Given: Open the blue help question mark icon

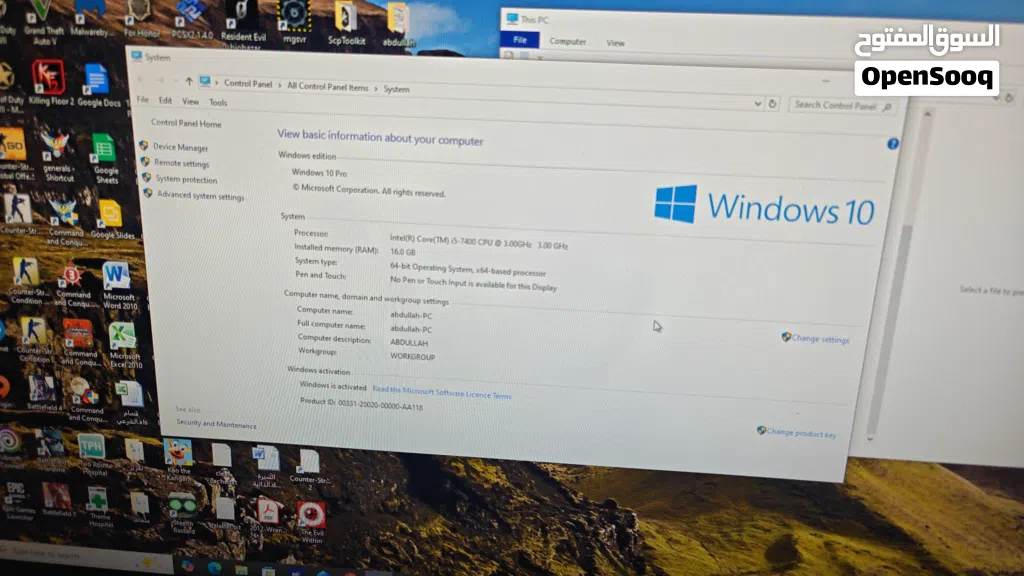Looking at the screenshot, I should [893, 144].
